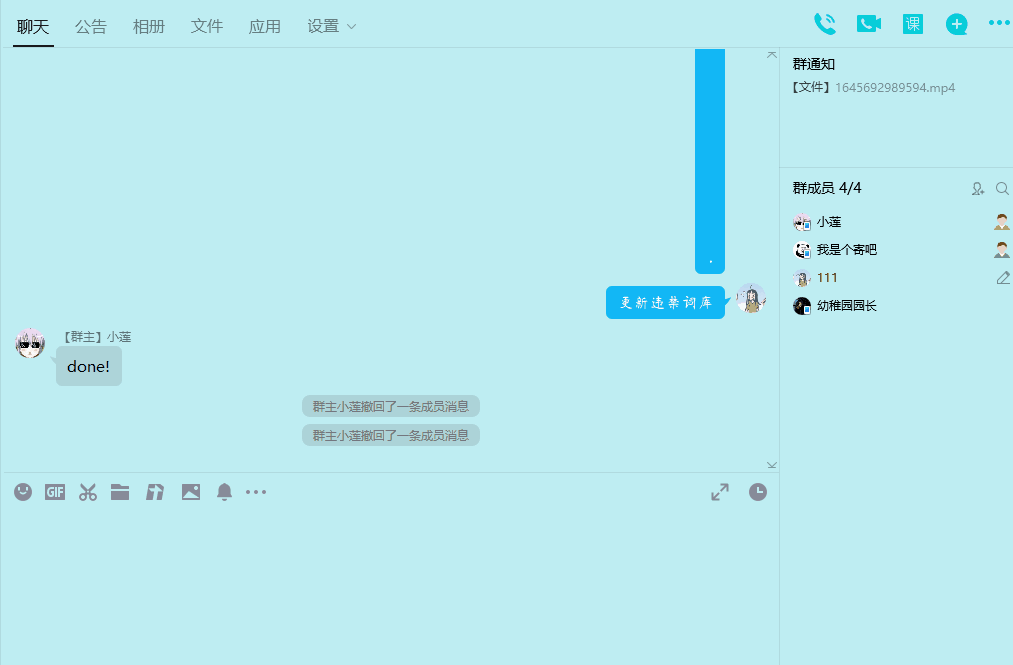Viewport: 1013px width, 665px height.
Task: Click the 更新违禁词库 message bubble
Action: click(x=665, y=302)
